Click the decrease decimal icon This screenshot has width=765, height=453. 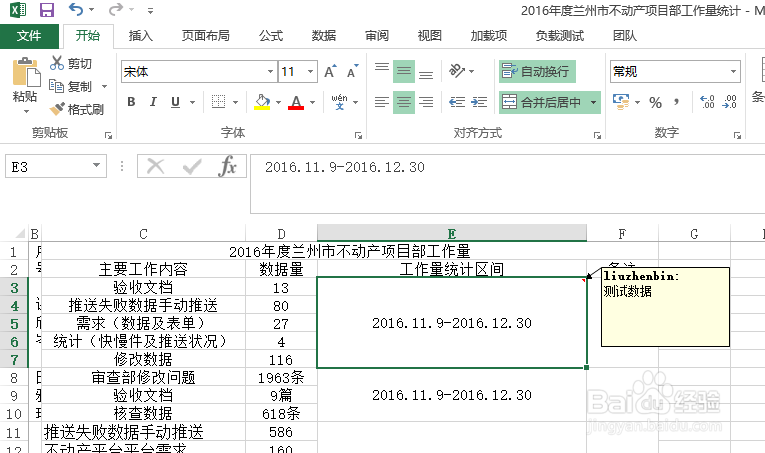pos(729,102)
